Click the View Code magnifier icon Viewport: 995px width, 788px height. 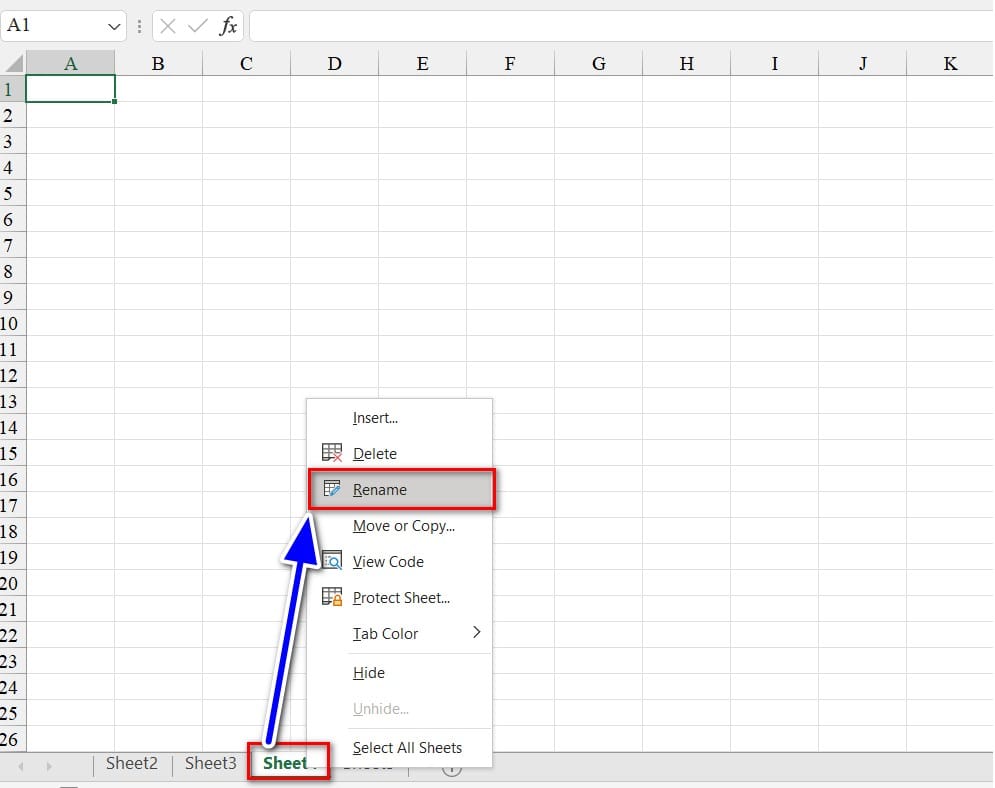(332, 561)
